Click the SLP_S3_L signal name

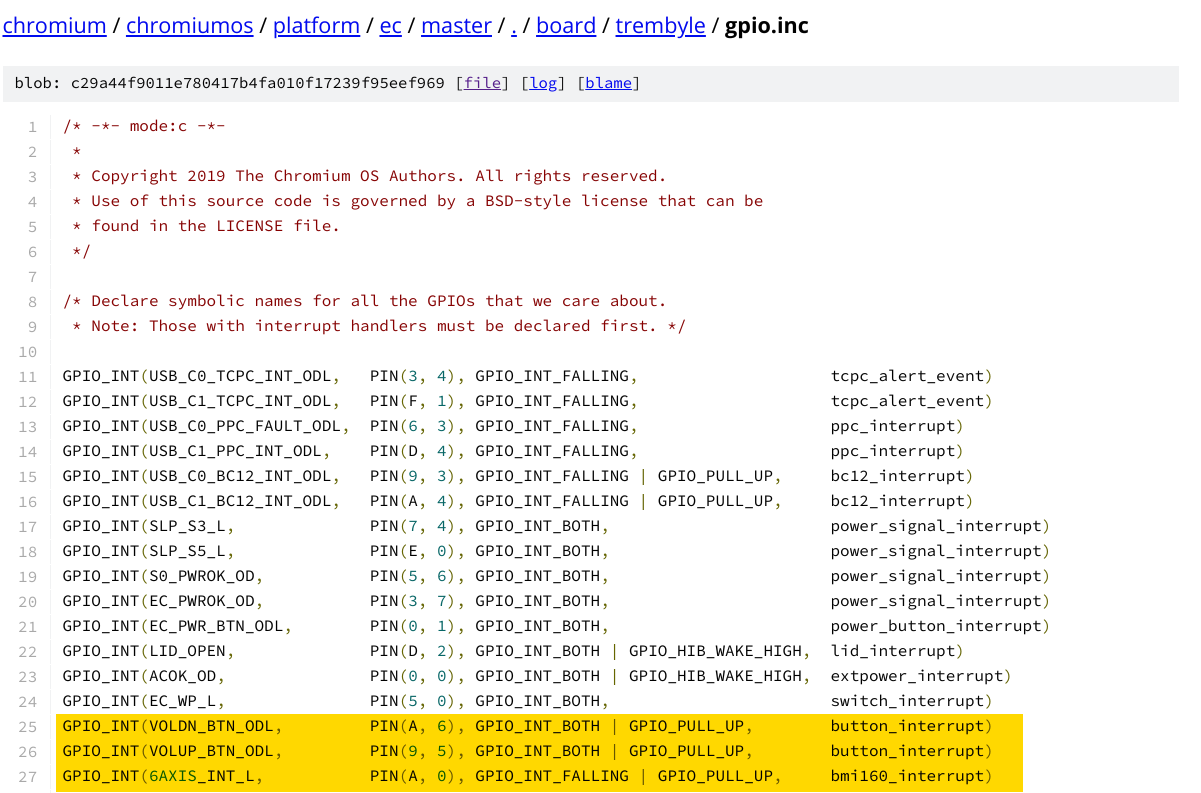tap(187, 526)
